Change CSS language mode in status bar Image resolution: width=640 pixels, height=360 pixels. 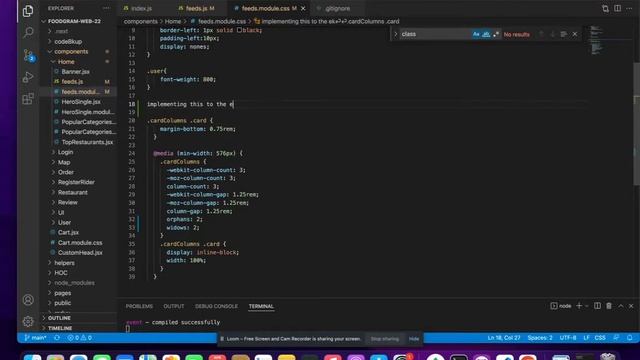600,338
